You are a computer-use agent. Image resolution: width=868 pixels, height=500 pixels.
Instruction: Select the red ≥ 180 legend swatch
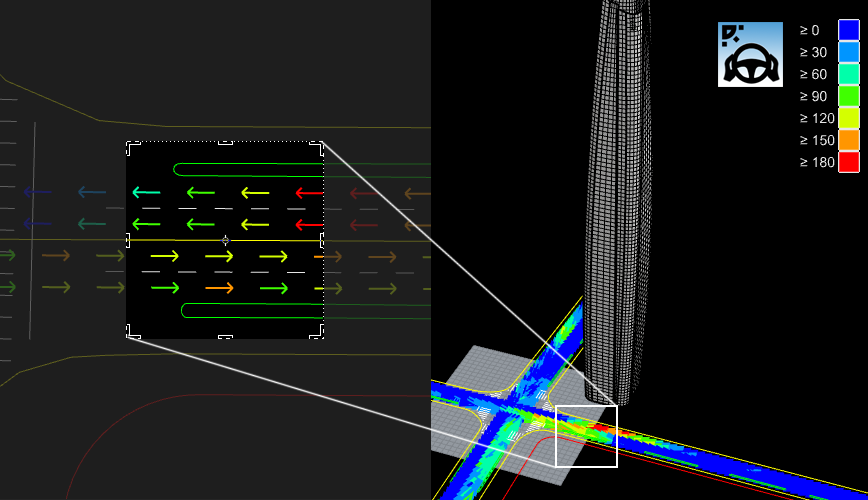849,162
